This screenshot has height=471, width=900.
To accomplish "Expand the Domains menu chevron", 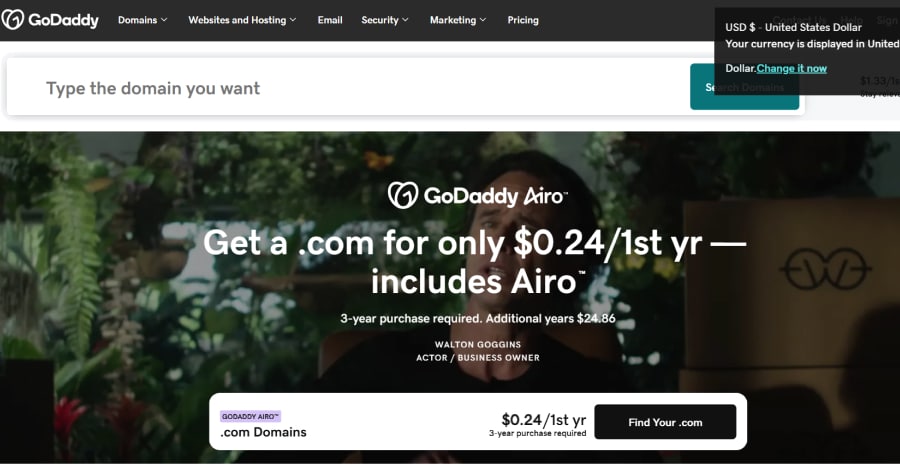I will coord(164,20).
